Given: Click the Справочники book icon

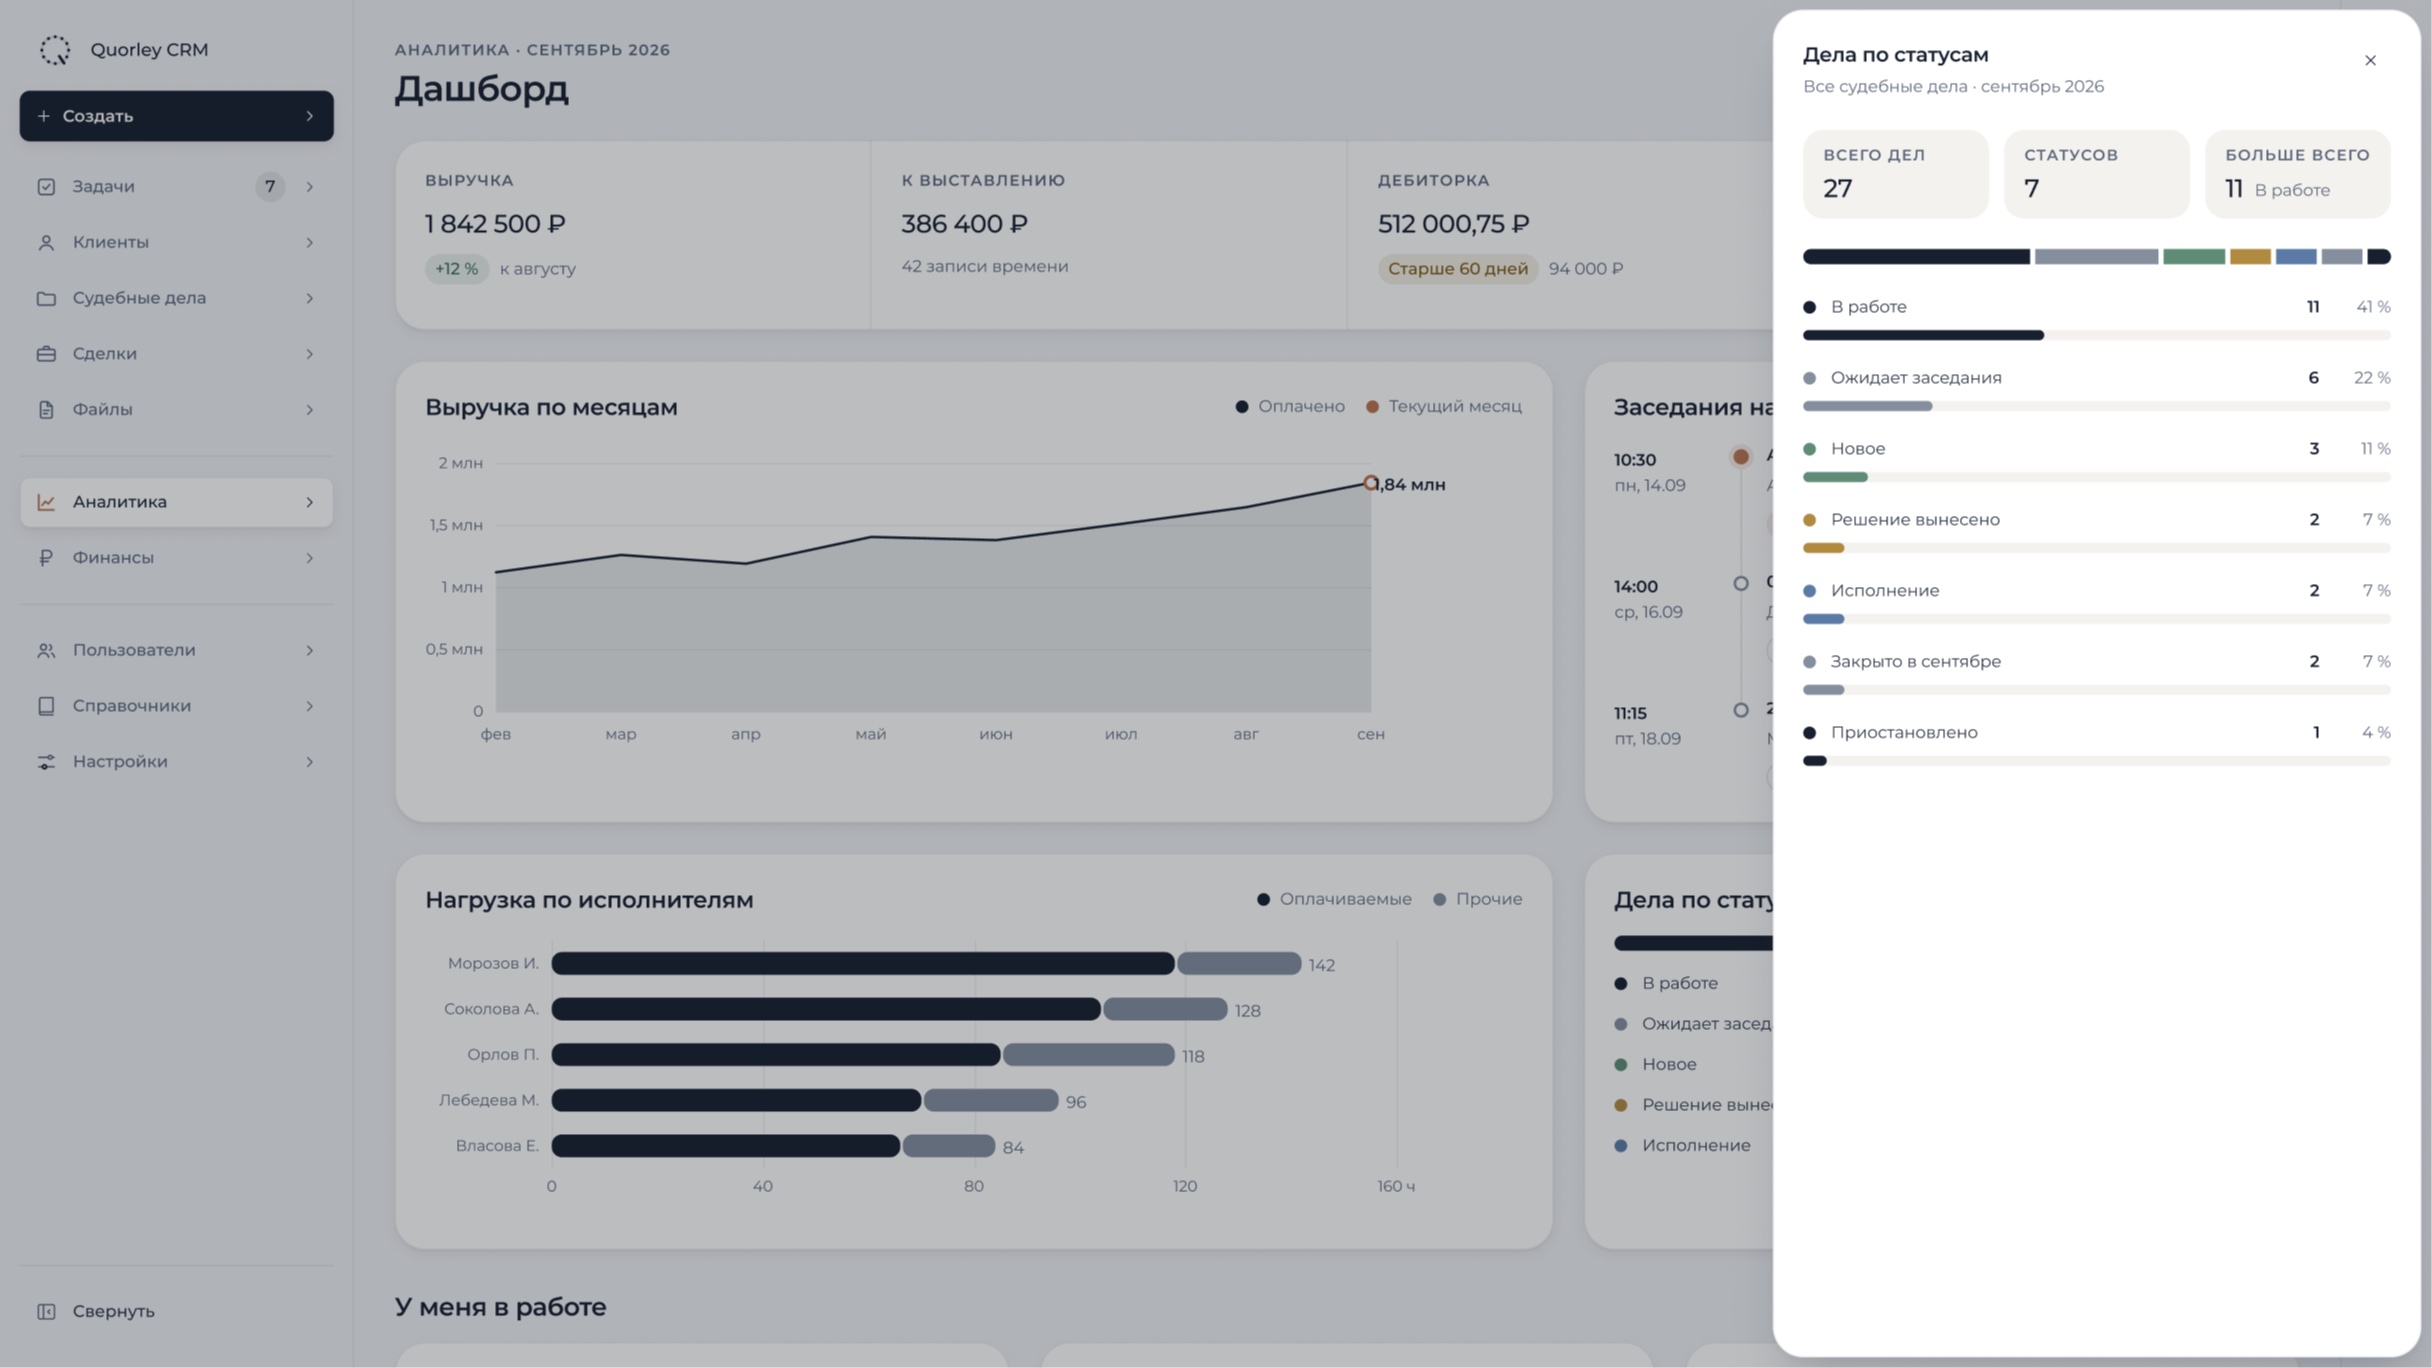Looking at the screenshot, I should [46, 706].
